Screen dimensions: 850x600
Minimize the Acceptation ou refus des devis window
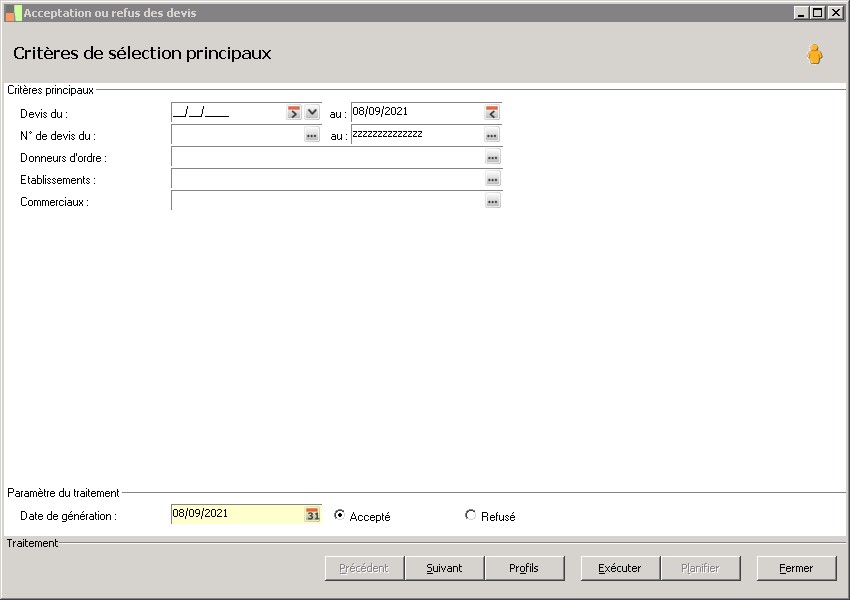click(801, 12)
